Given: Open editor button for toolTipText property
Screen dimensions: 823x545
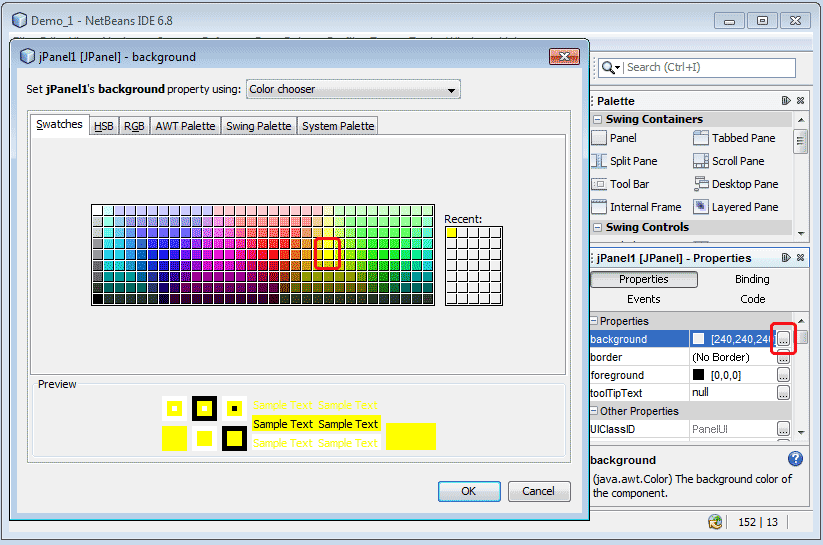Looking at the screenshot, I should pyautogui.click(x=783, y=393).
